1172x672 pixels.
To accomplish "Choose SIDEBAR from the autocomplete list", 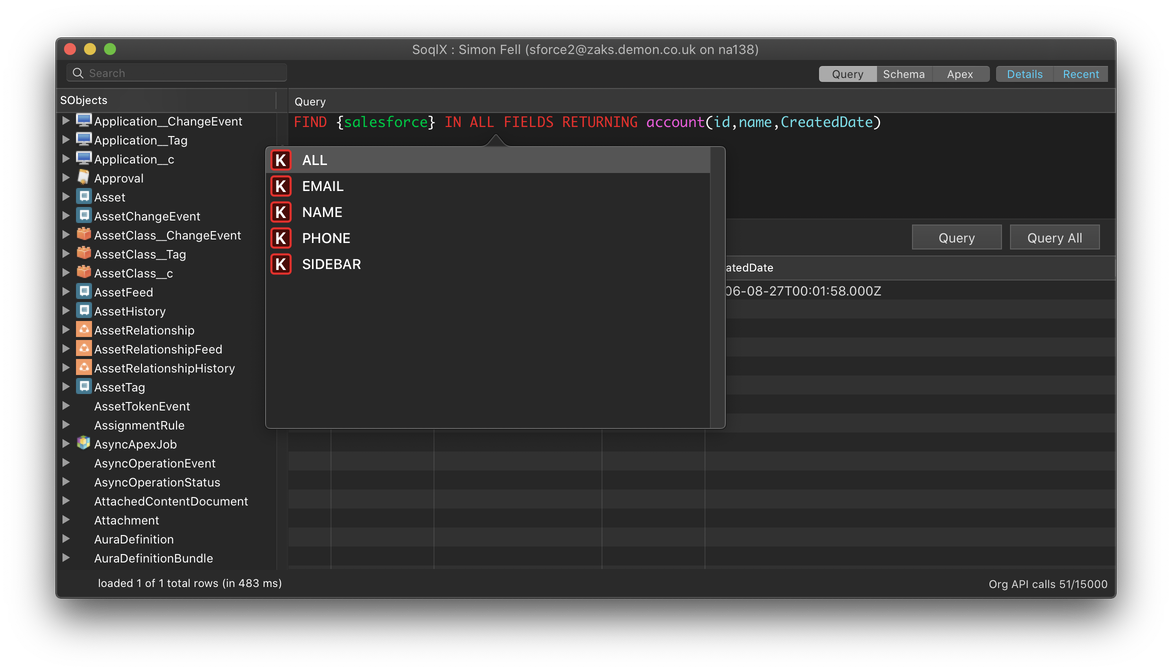I will [x=488, y=264].
